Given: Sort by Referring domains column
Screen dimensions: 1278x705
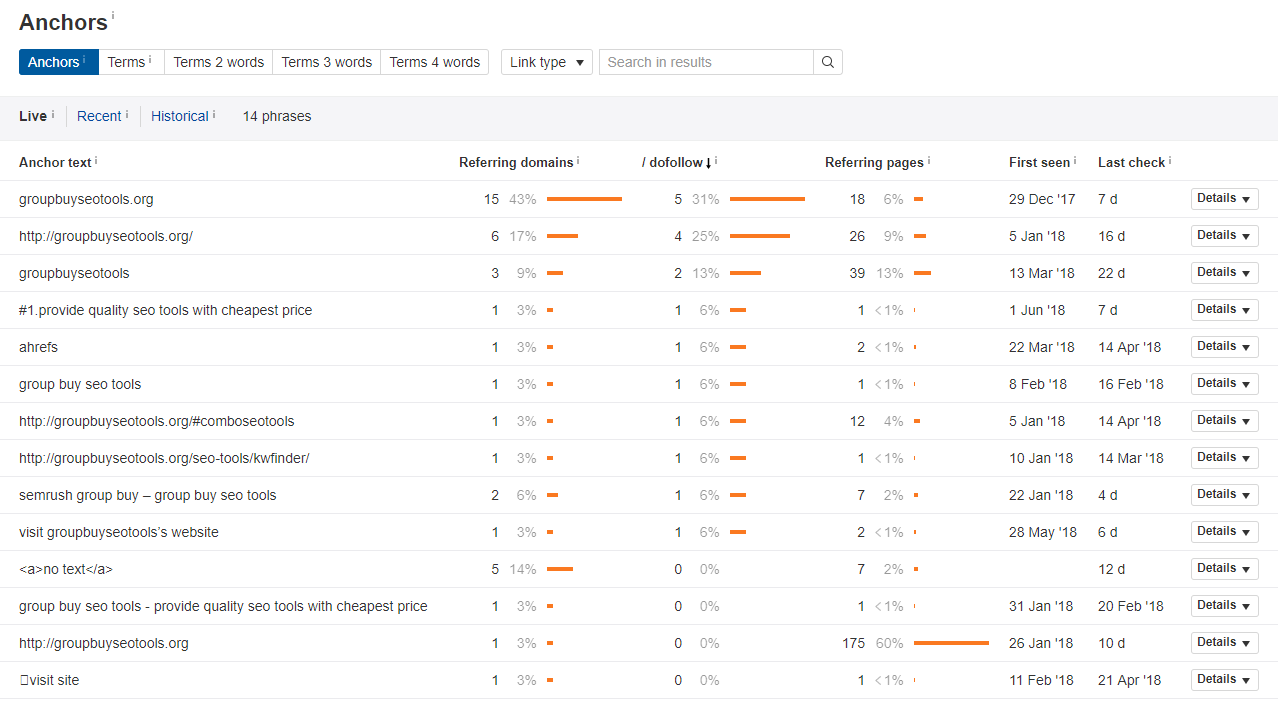Looking at the screenshot, I should [516, 162].
